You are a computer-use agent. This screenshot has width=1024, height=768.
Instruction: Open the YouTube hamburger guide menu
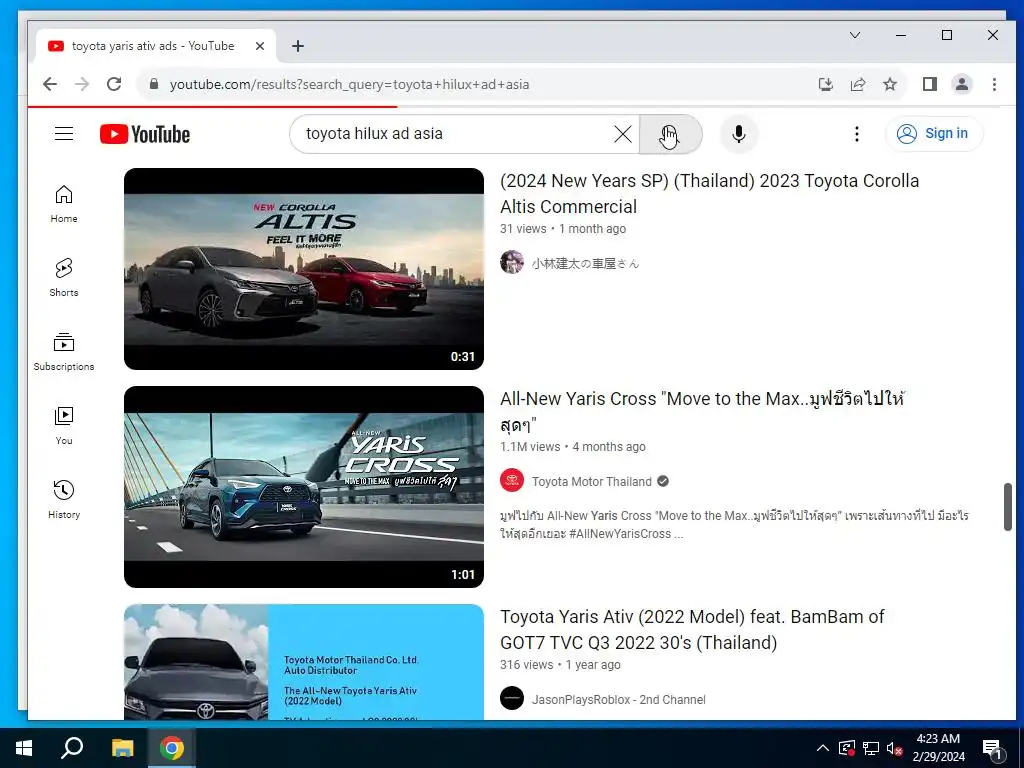pos(63,134)
